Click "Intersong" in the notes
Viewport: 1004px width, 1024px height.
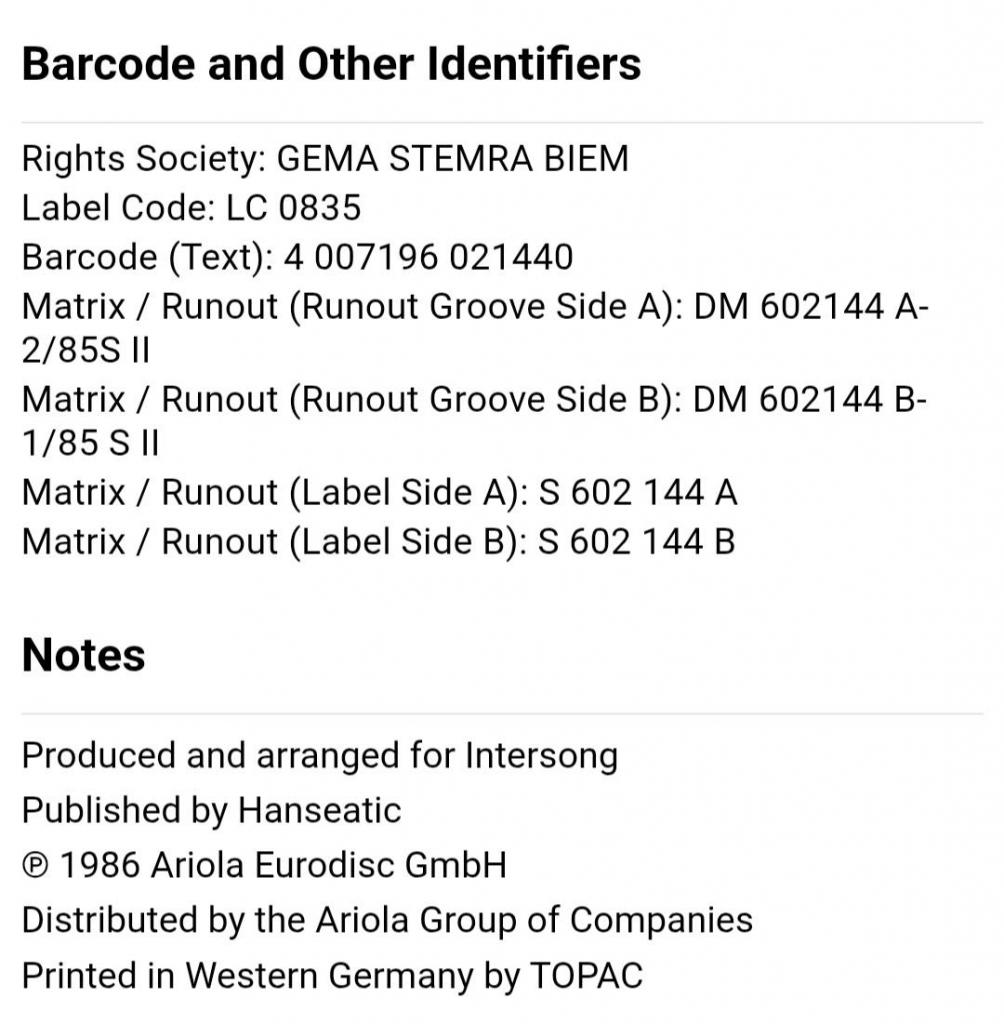click(x=541, y=755)
